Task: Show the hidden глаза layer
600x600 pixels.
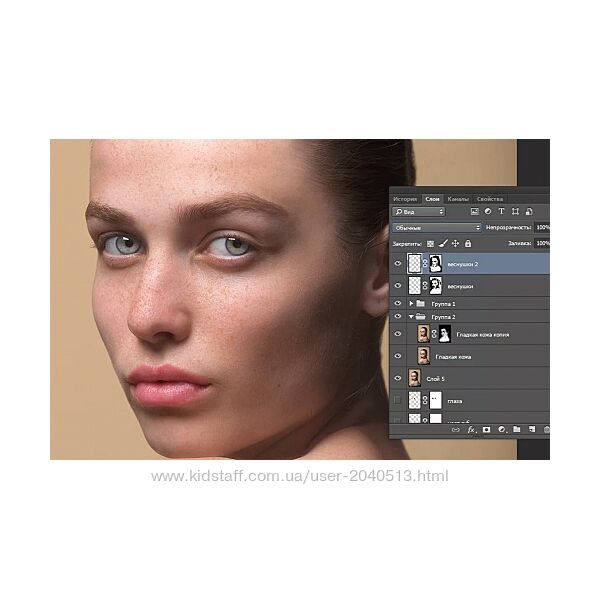Action: tap(398, 400)
